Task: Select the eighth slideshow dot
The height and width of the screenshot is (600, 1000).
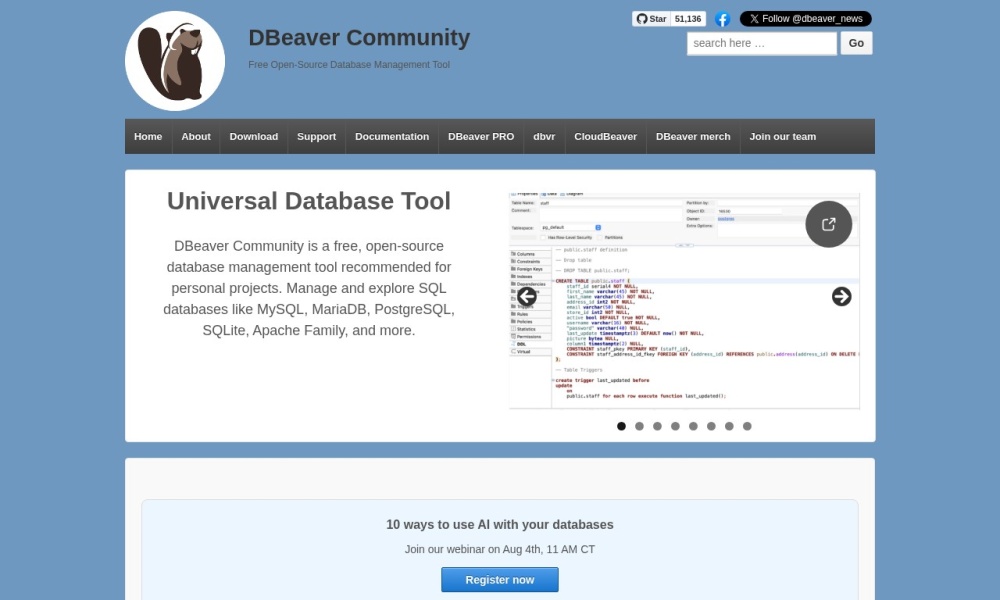Action: click(747, 426)
